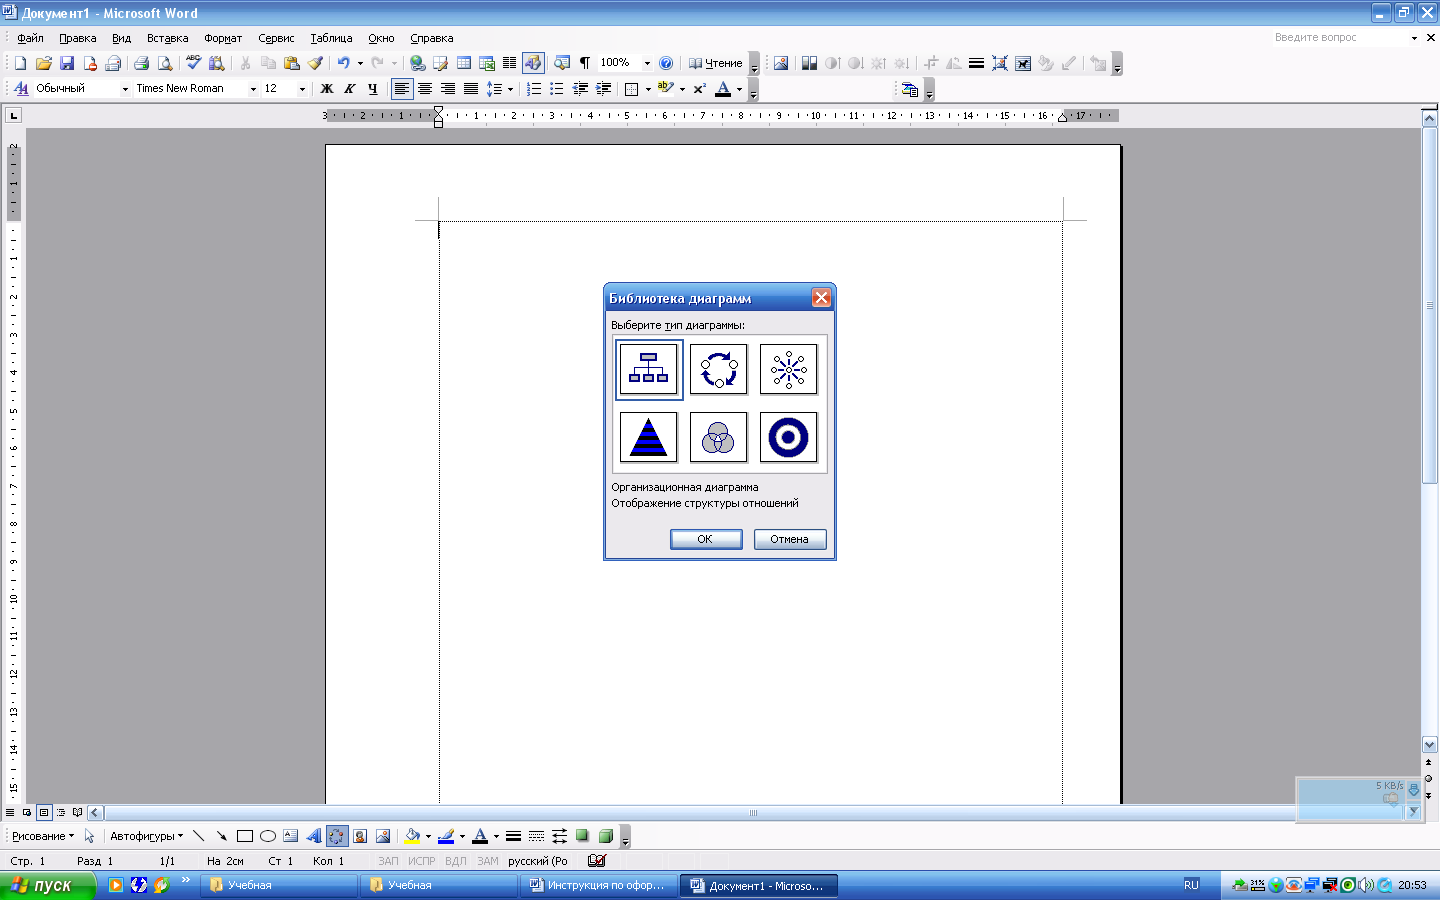Open the Вставка menu
Screen dimensions: 1440x900
[x=167, y=38]
